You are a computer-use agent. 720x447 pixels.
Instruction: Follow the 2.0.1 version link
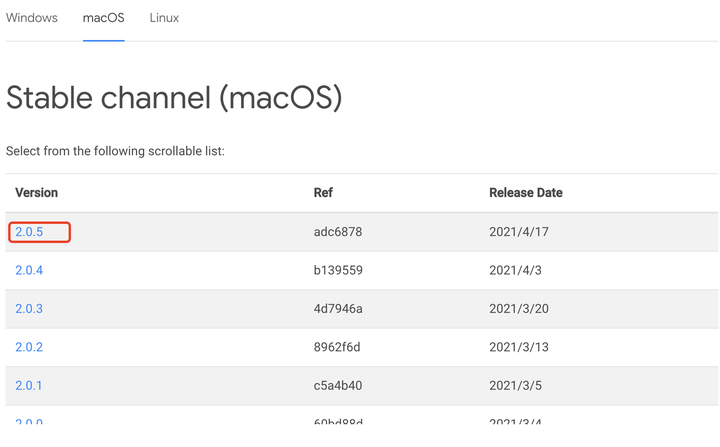28,385
